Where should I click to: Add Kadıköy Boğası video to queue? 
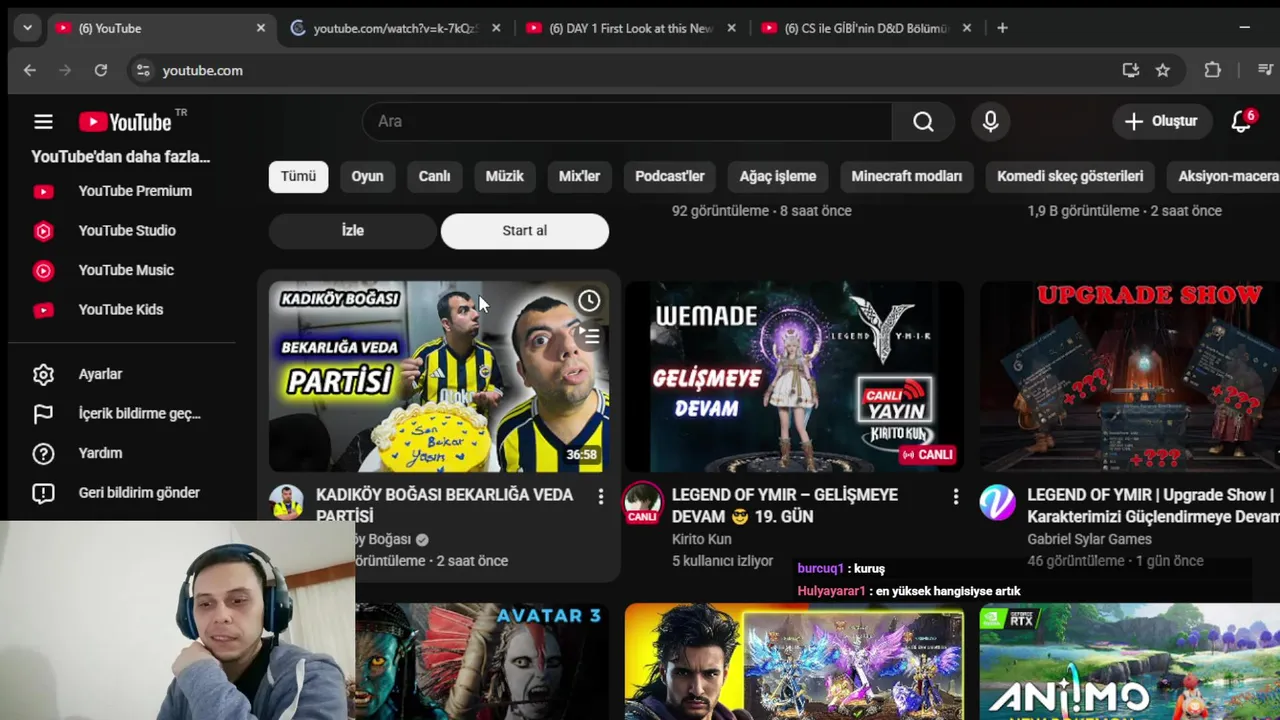tap(590, 337)
